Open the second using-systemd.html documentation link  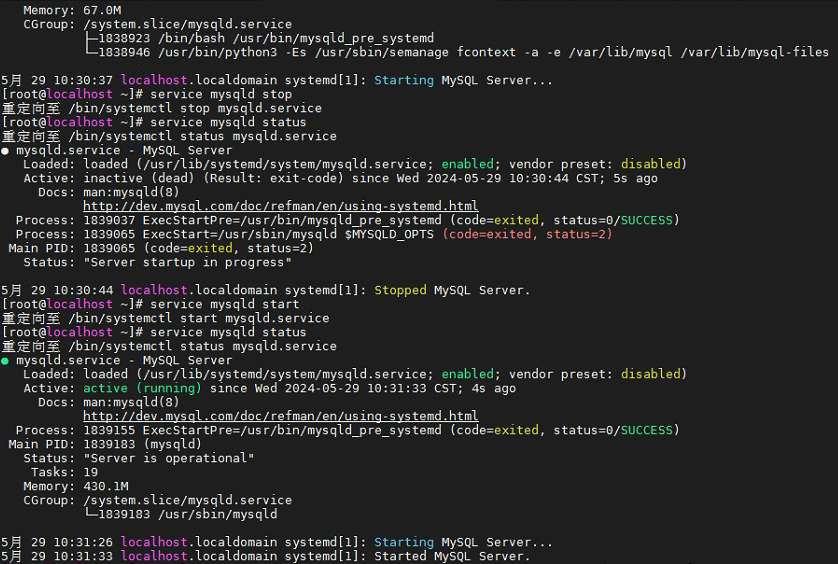281,416
